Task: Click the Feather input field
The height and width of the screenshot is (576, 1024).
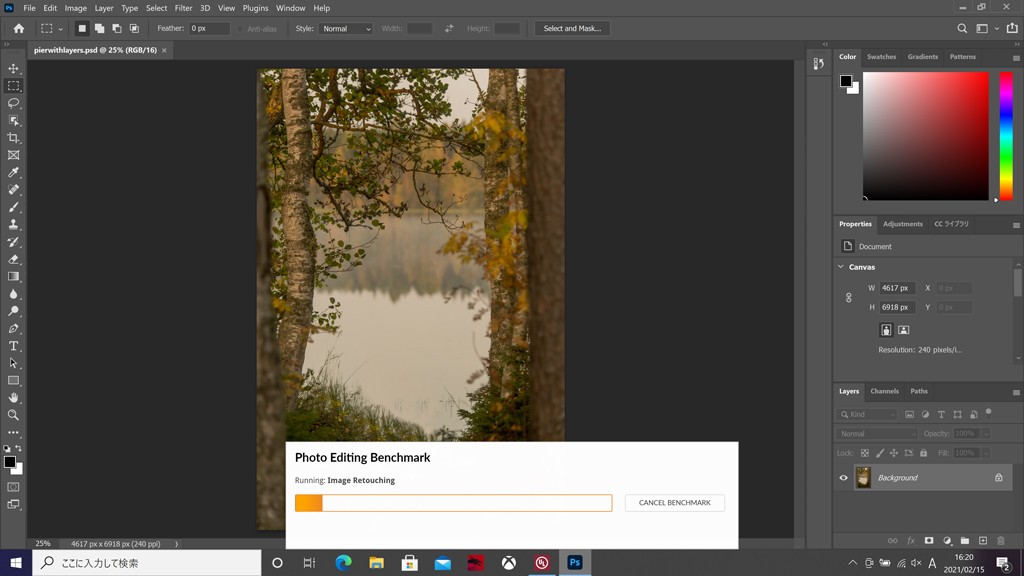Action: tap(208, 29)
